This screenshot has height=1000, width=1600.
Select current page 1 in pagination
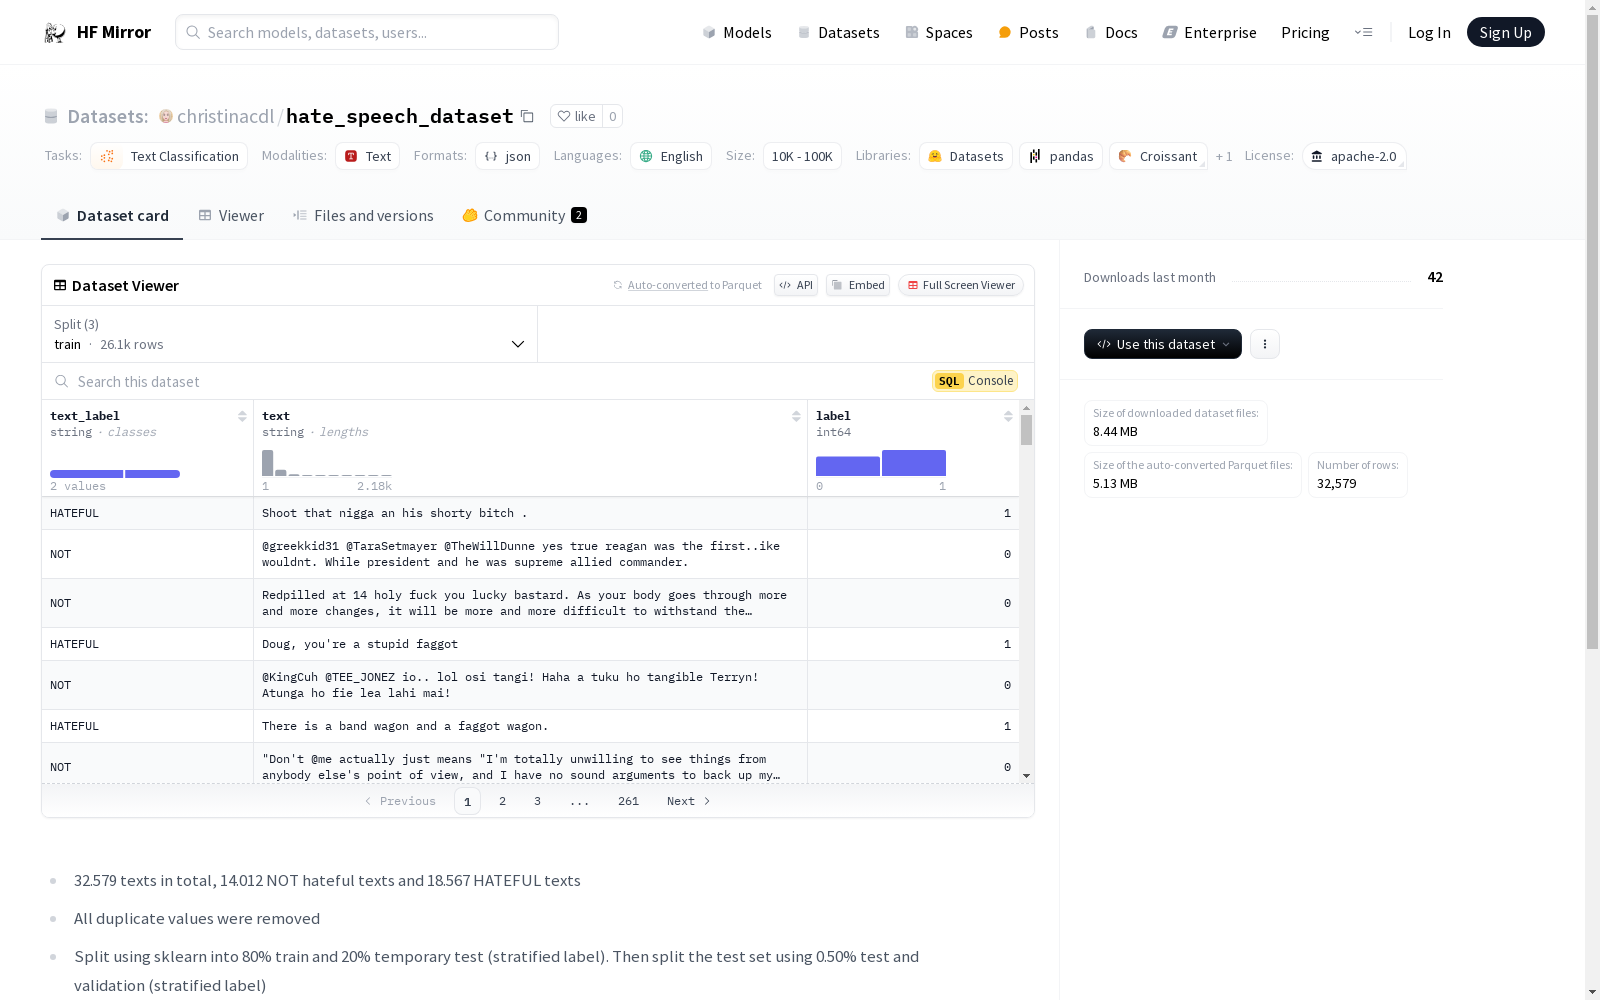click(467, 802)
